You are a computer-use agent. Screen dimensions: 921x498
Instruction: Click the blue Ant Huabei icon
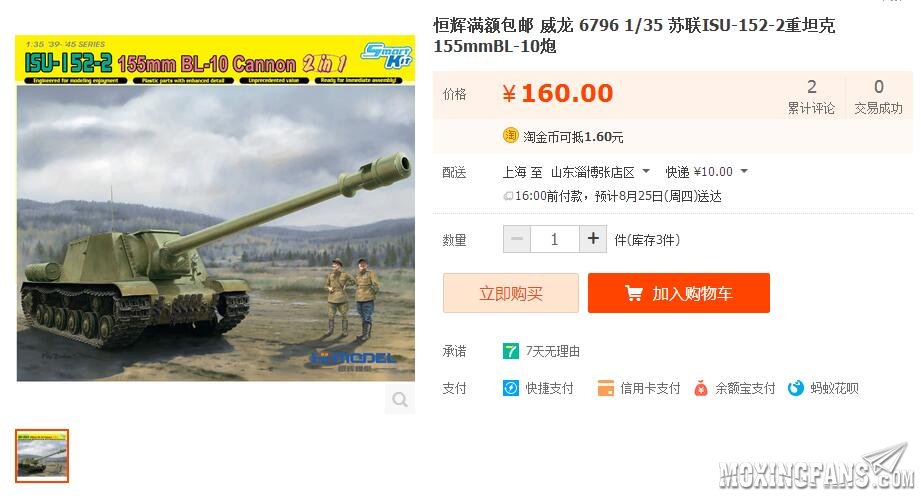pyautogui.click(x=795, y=388)
